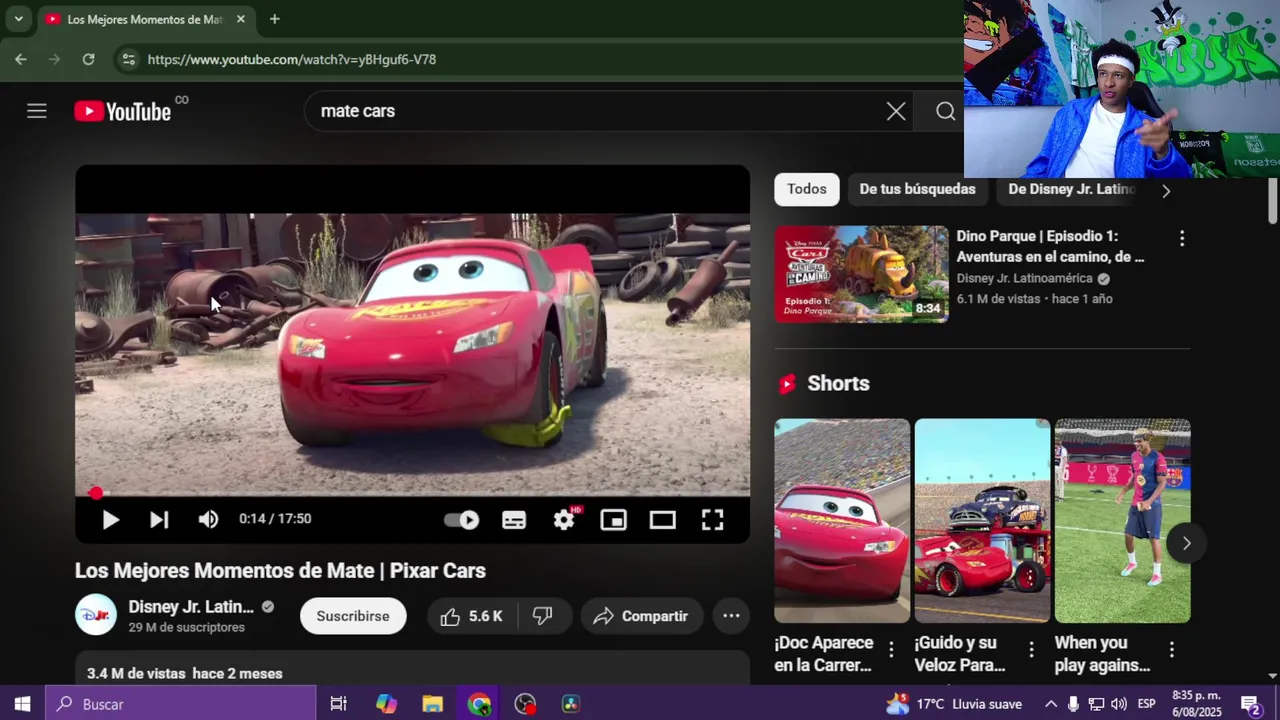Open the YouTube hamburger guide menu

coord(37,111)
